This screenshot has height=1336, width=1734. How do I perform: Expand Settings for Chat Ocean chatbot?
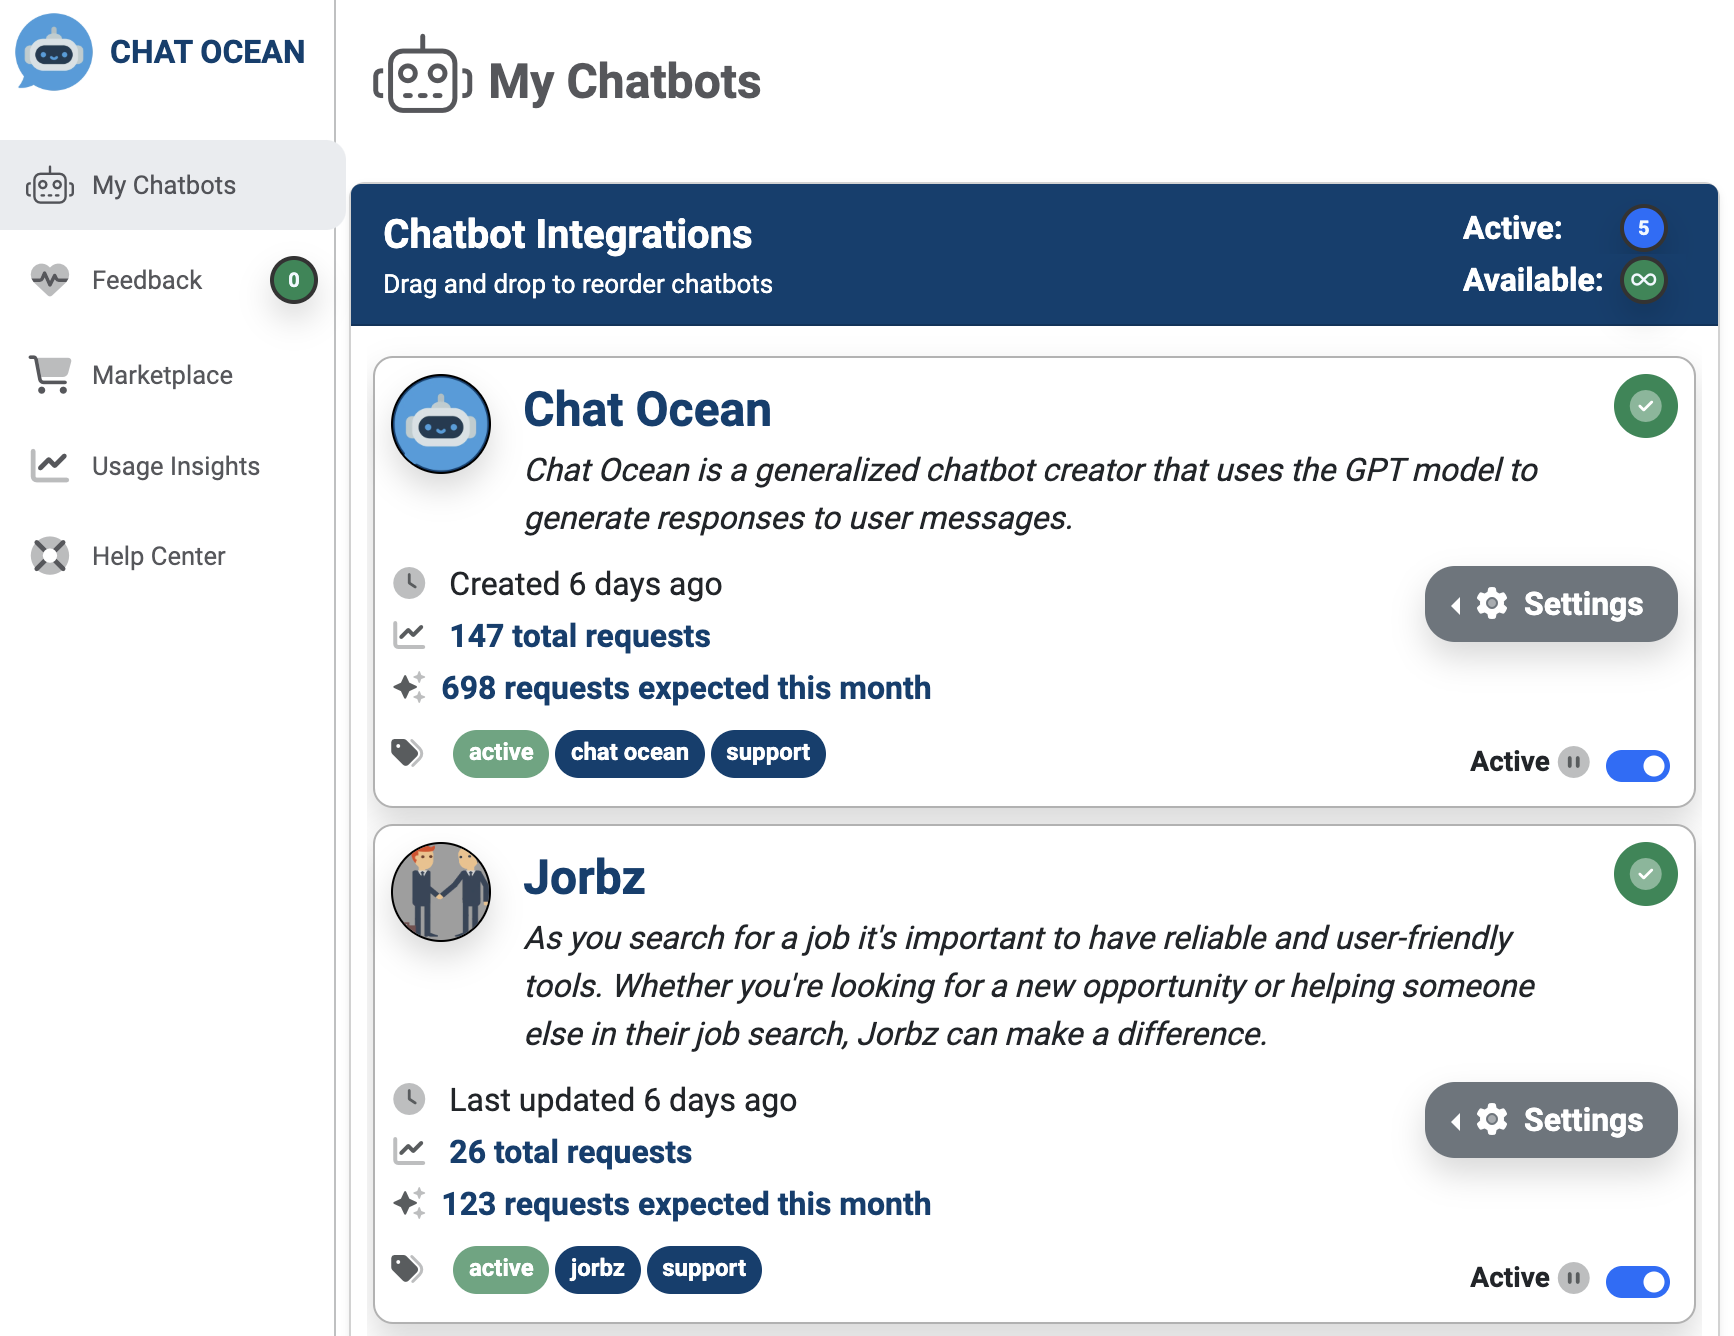1550,604
